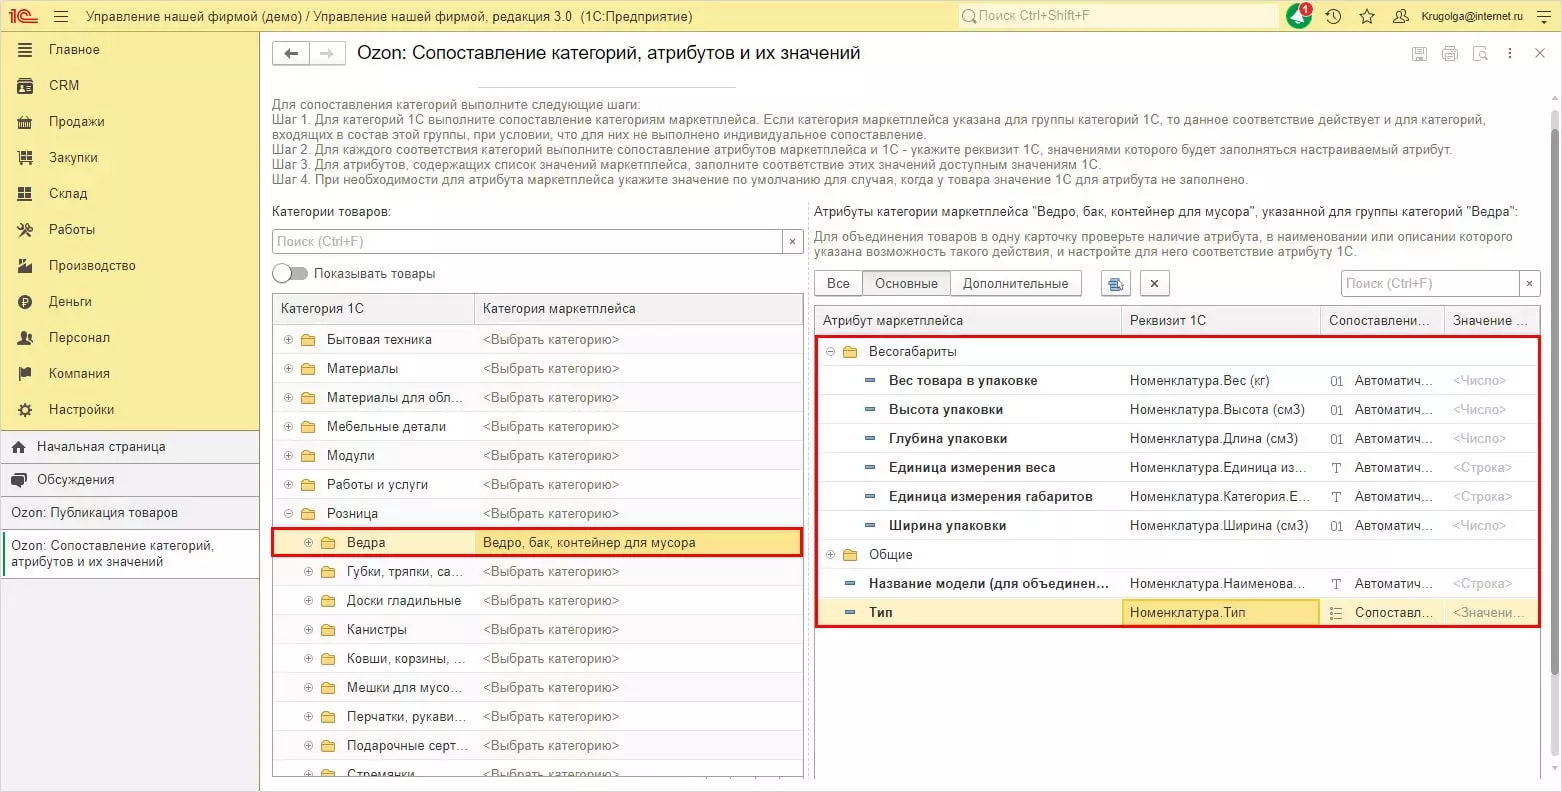Viewport: 1562px width, 792px height.
Task: Click the category search input field
Action: (x=528, y=241)
